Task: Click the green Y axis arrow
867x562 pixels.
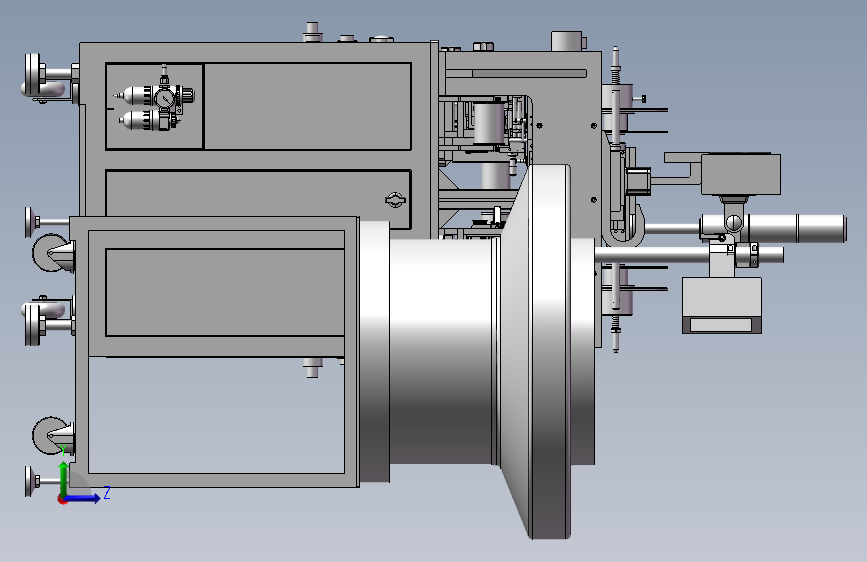Action: (x=64, y=480)
